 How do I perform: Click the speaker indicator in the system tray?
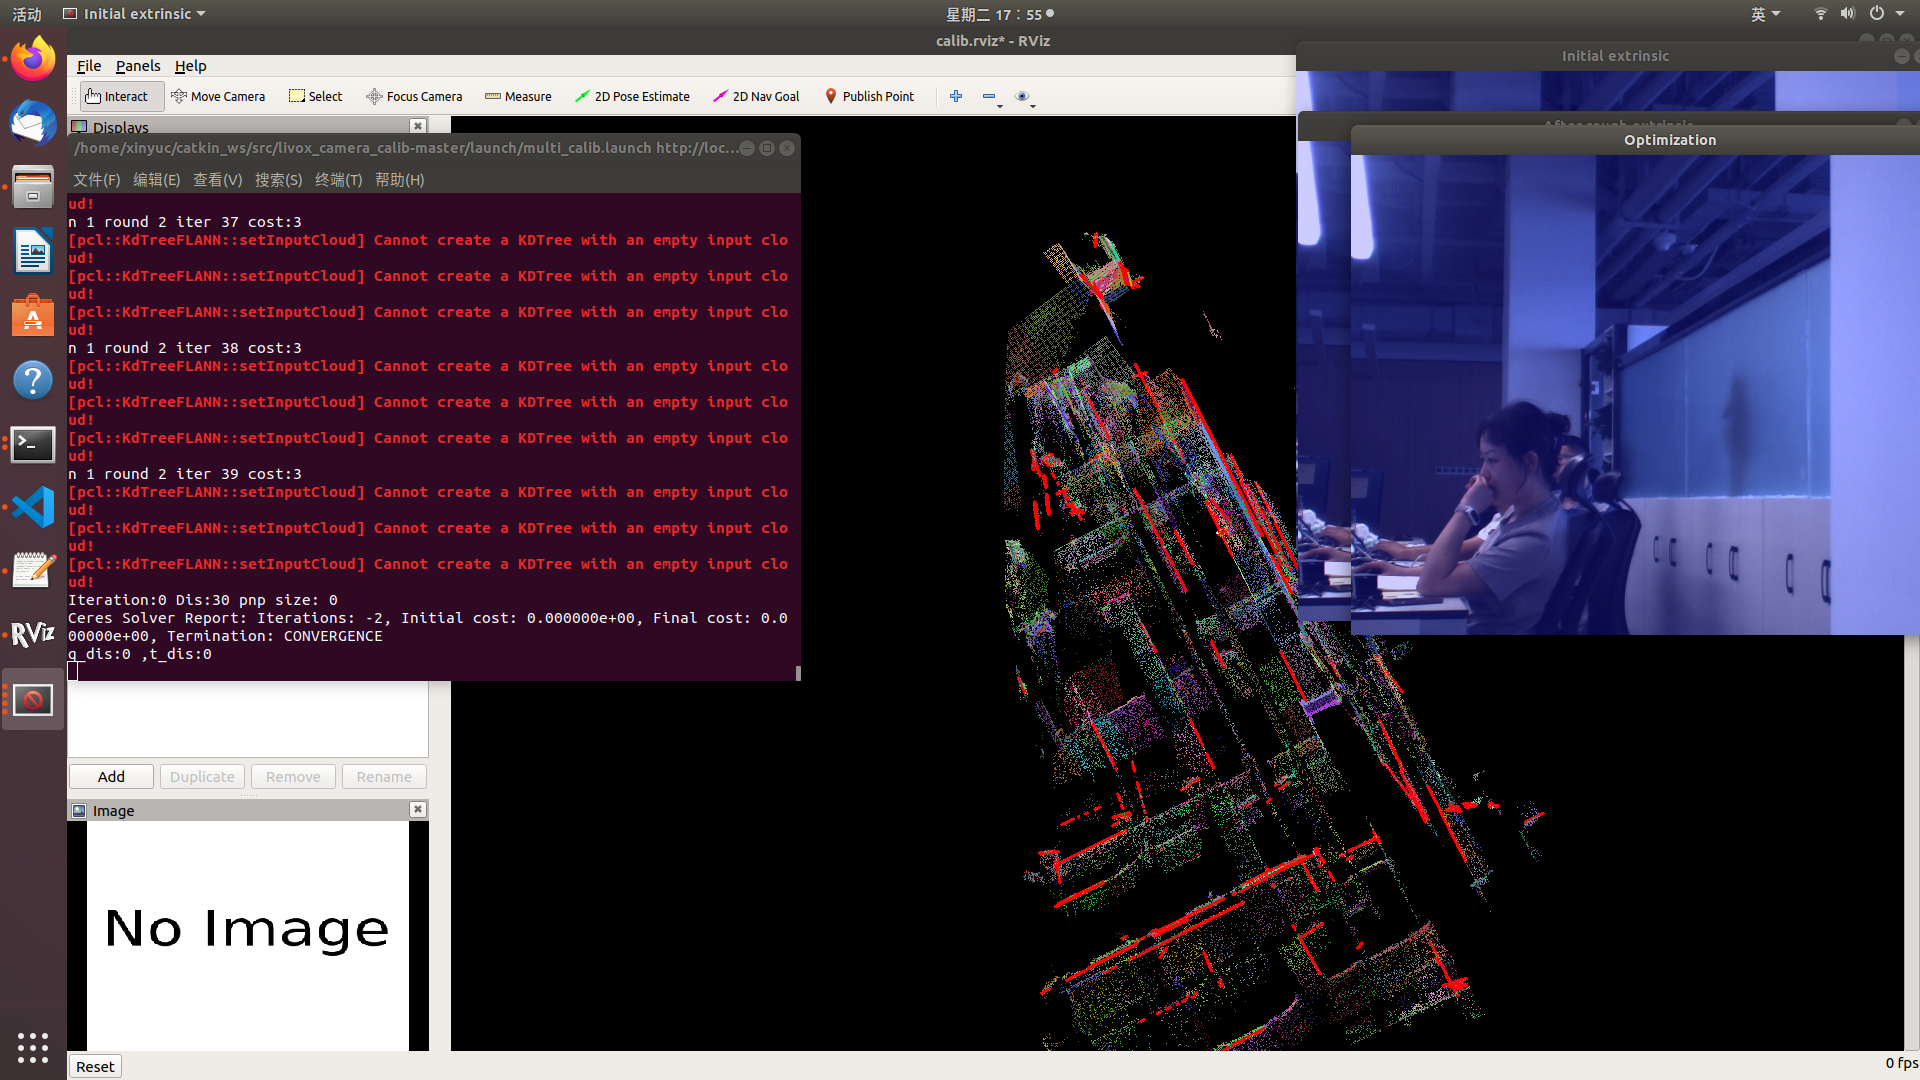pos(1847,13)
